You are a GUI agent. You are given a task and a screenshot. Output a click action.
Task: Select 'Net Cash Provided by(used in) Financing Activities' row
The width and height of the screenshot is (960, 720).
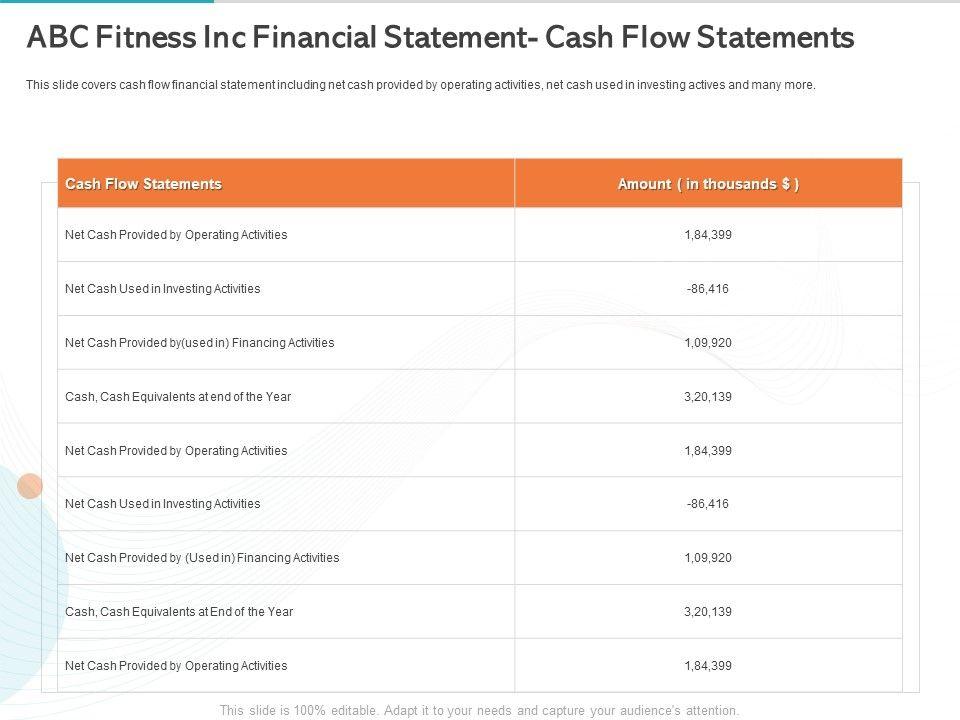click(199, 343)
